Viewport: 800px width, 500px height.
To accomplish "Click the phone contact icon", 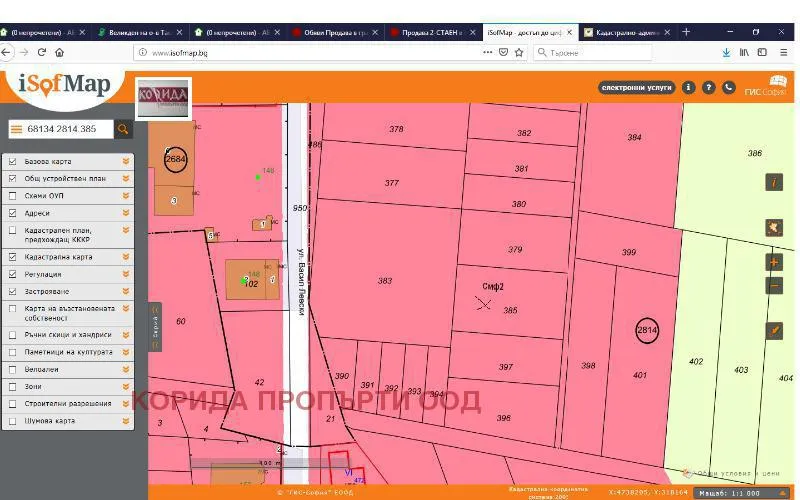I will (728, 88).
